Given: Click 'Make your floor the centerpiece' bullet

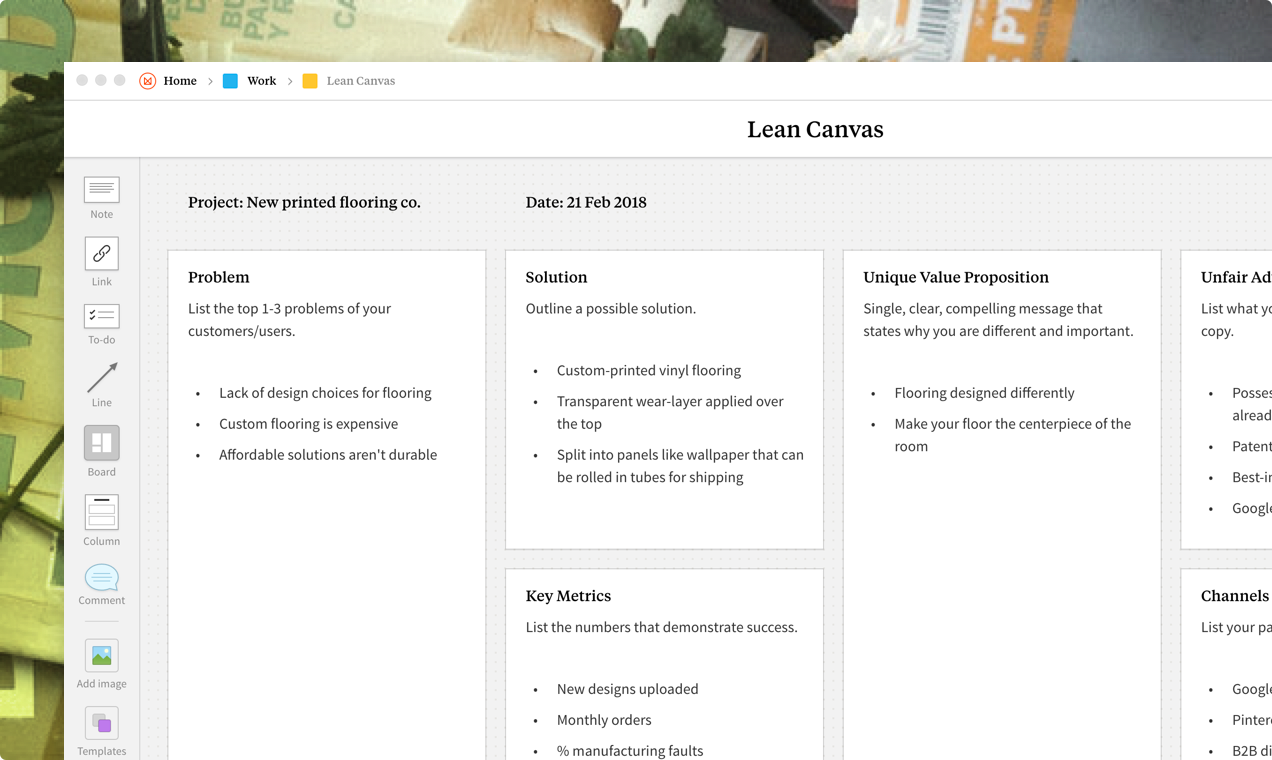Looking at the screenshot, I should [1013, 435].
